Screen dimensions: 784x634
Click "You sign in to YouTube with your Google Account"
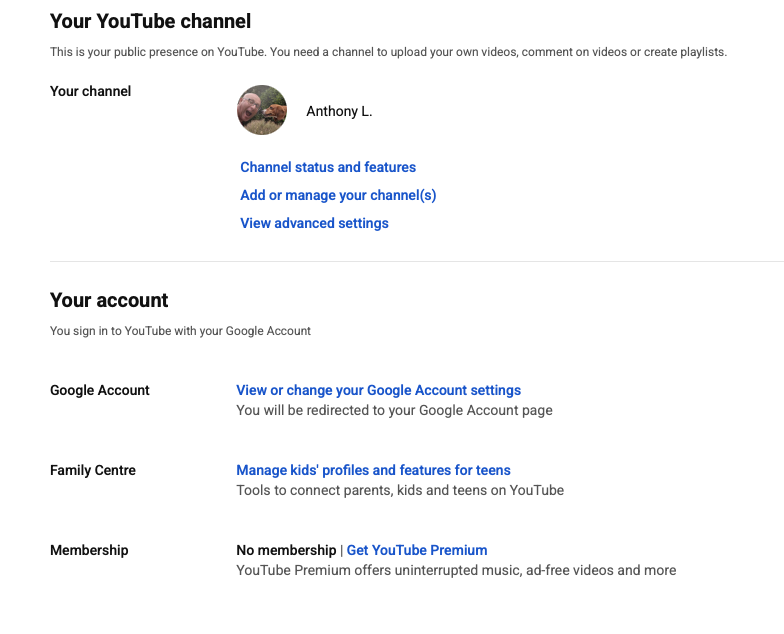(180, 330)
